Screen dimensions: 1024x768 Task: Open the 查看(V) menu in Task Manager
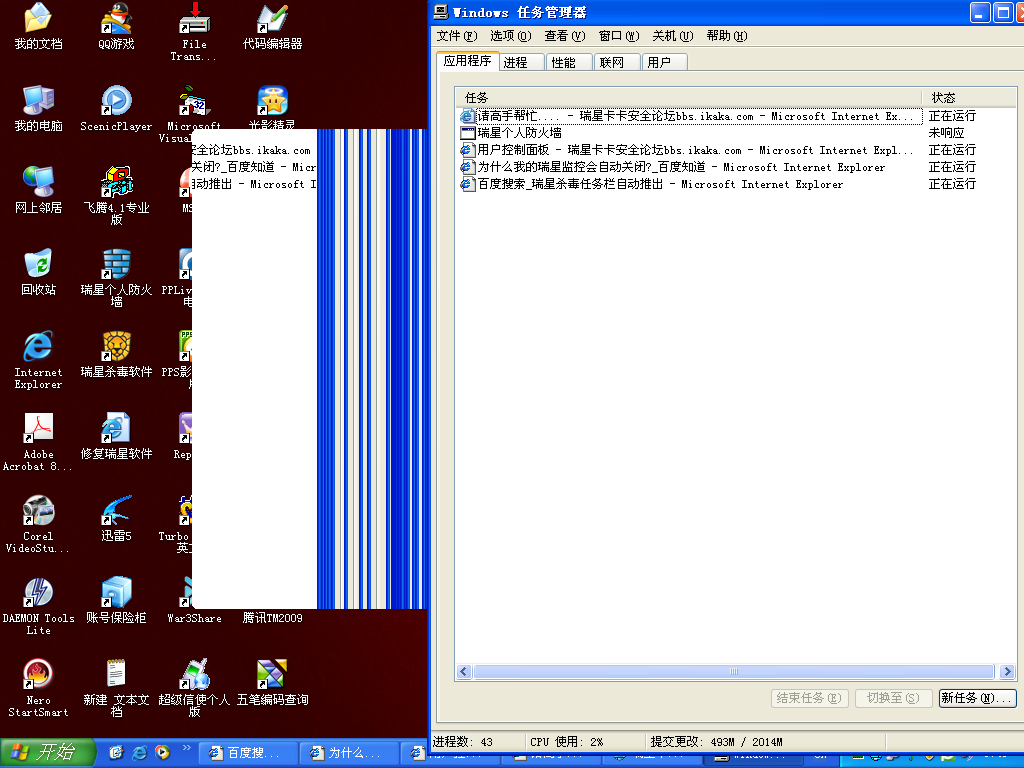(x=565, y=36)
